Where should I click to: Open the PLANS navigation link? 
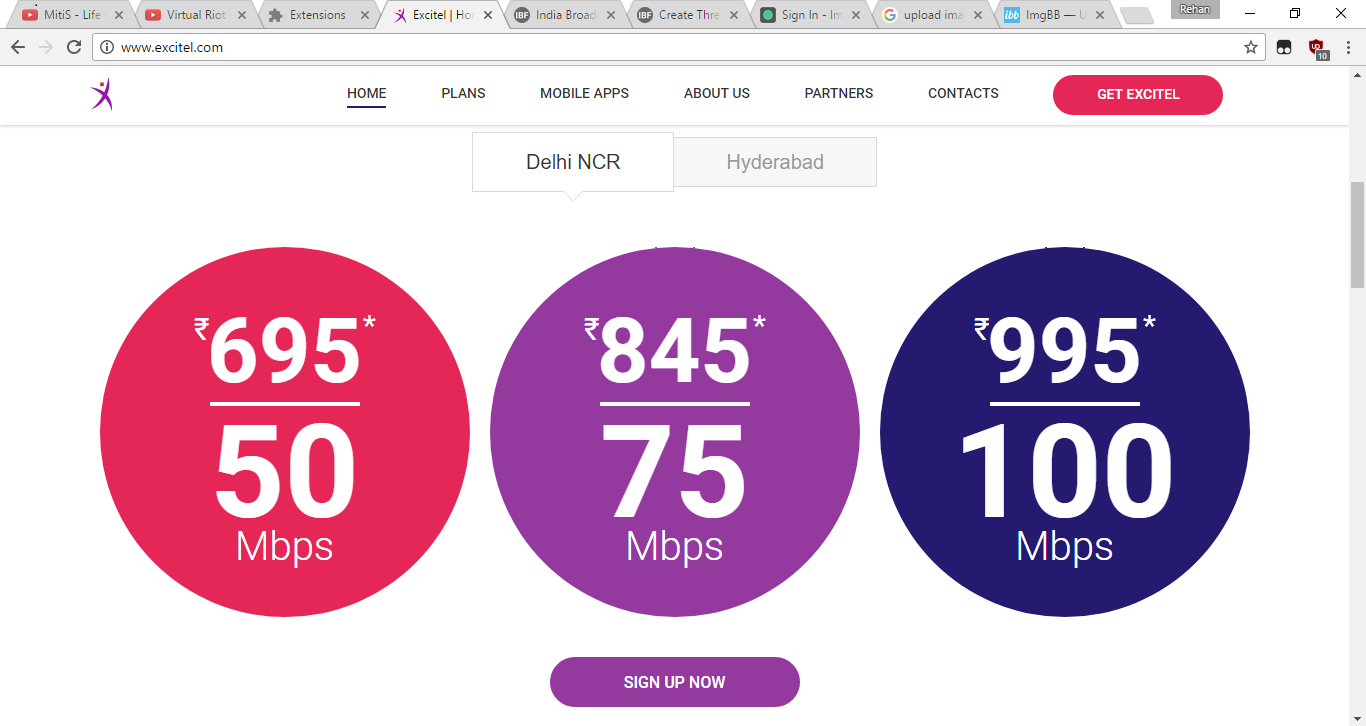click(x=463, y=93)
